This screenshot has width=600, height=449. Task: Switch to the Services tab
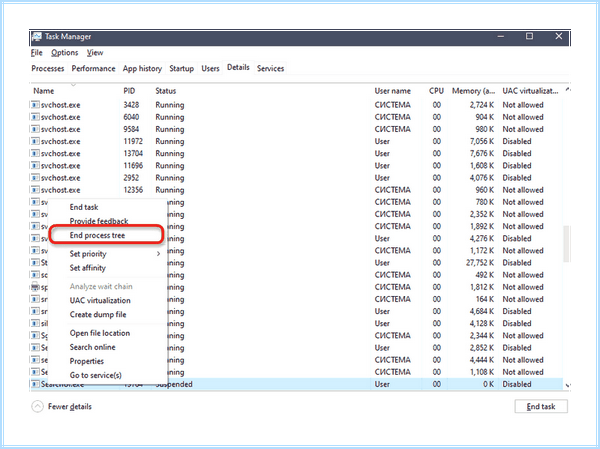pos(271,69)
